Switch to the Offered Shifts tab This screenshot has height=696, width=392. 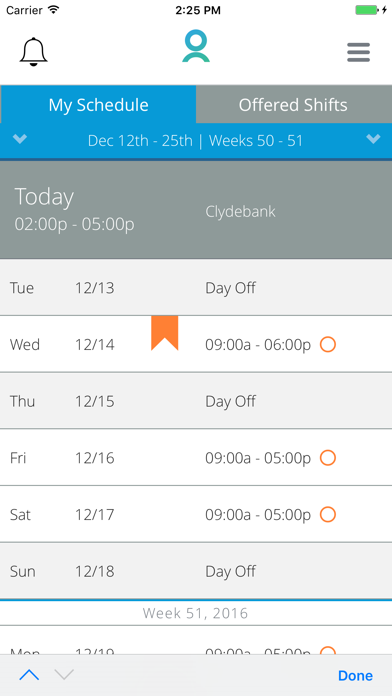tap(293, 104)
